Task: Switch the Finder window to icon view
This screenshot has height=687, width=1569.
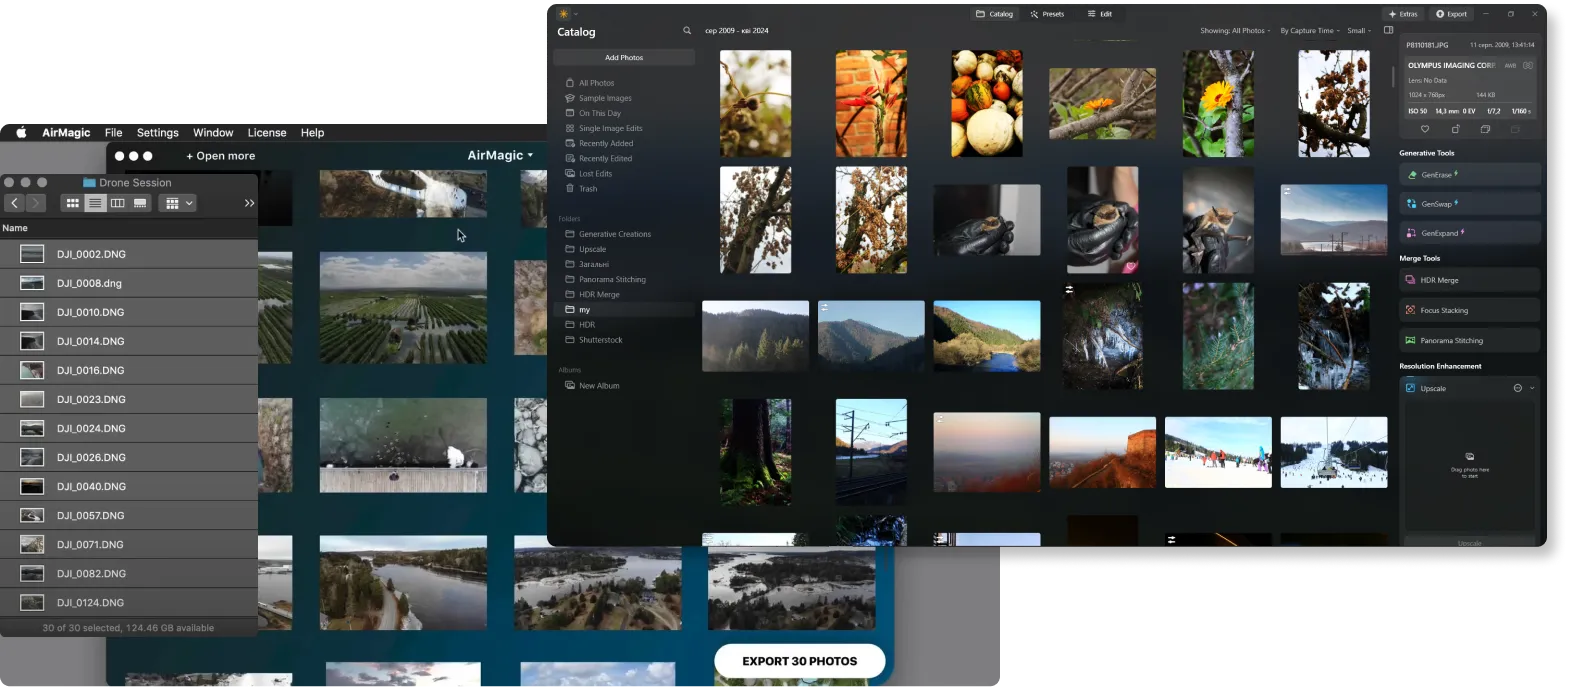Action: 72,203
